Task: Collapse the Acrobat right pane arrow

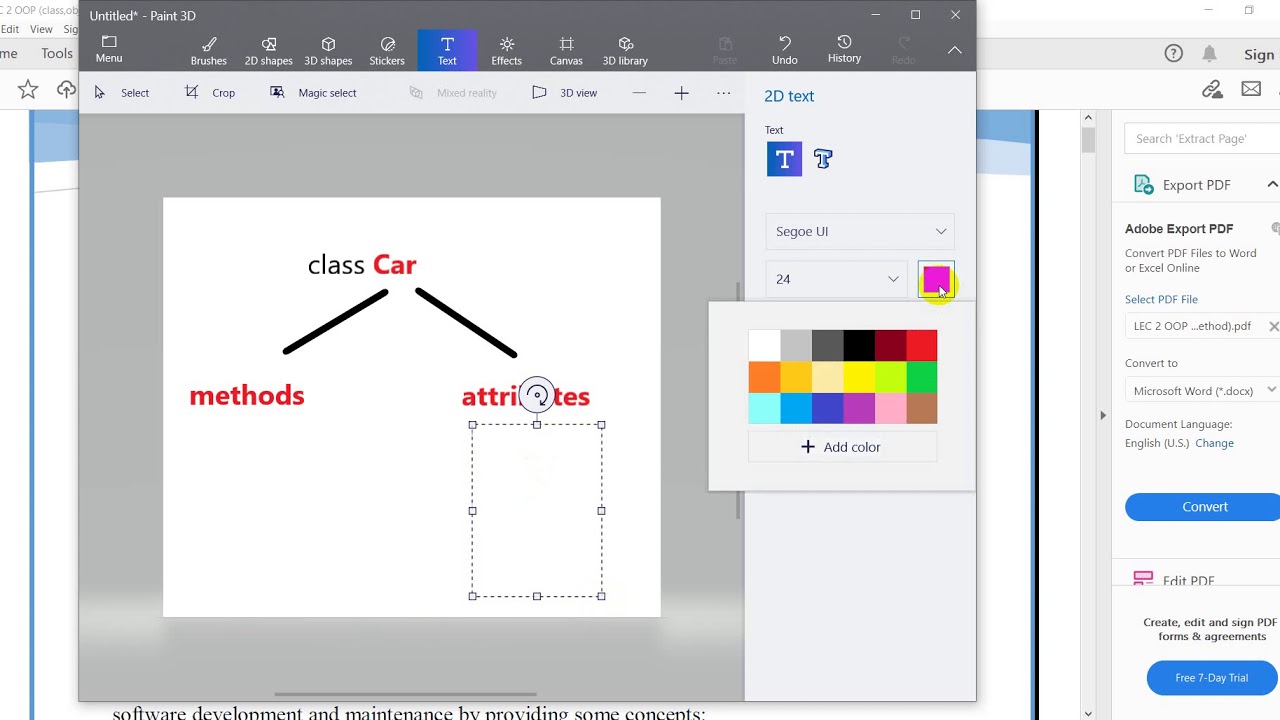Action: (x=1103, y=415)
